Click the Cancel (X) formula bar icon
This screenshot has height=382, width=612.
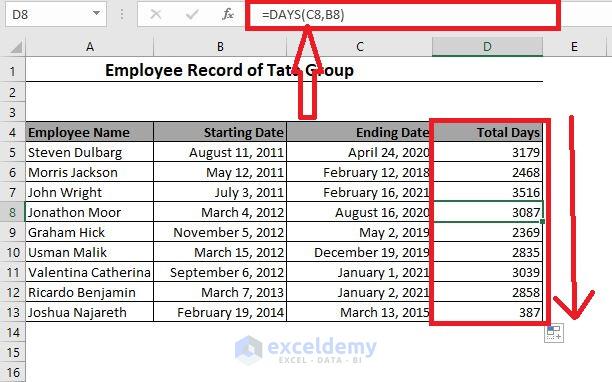[x=156, y=14]
